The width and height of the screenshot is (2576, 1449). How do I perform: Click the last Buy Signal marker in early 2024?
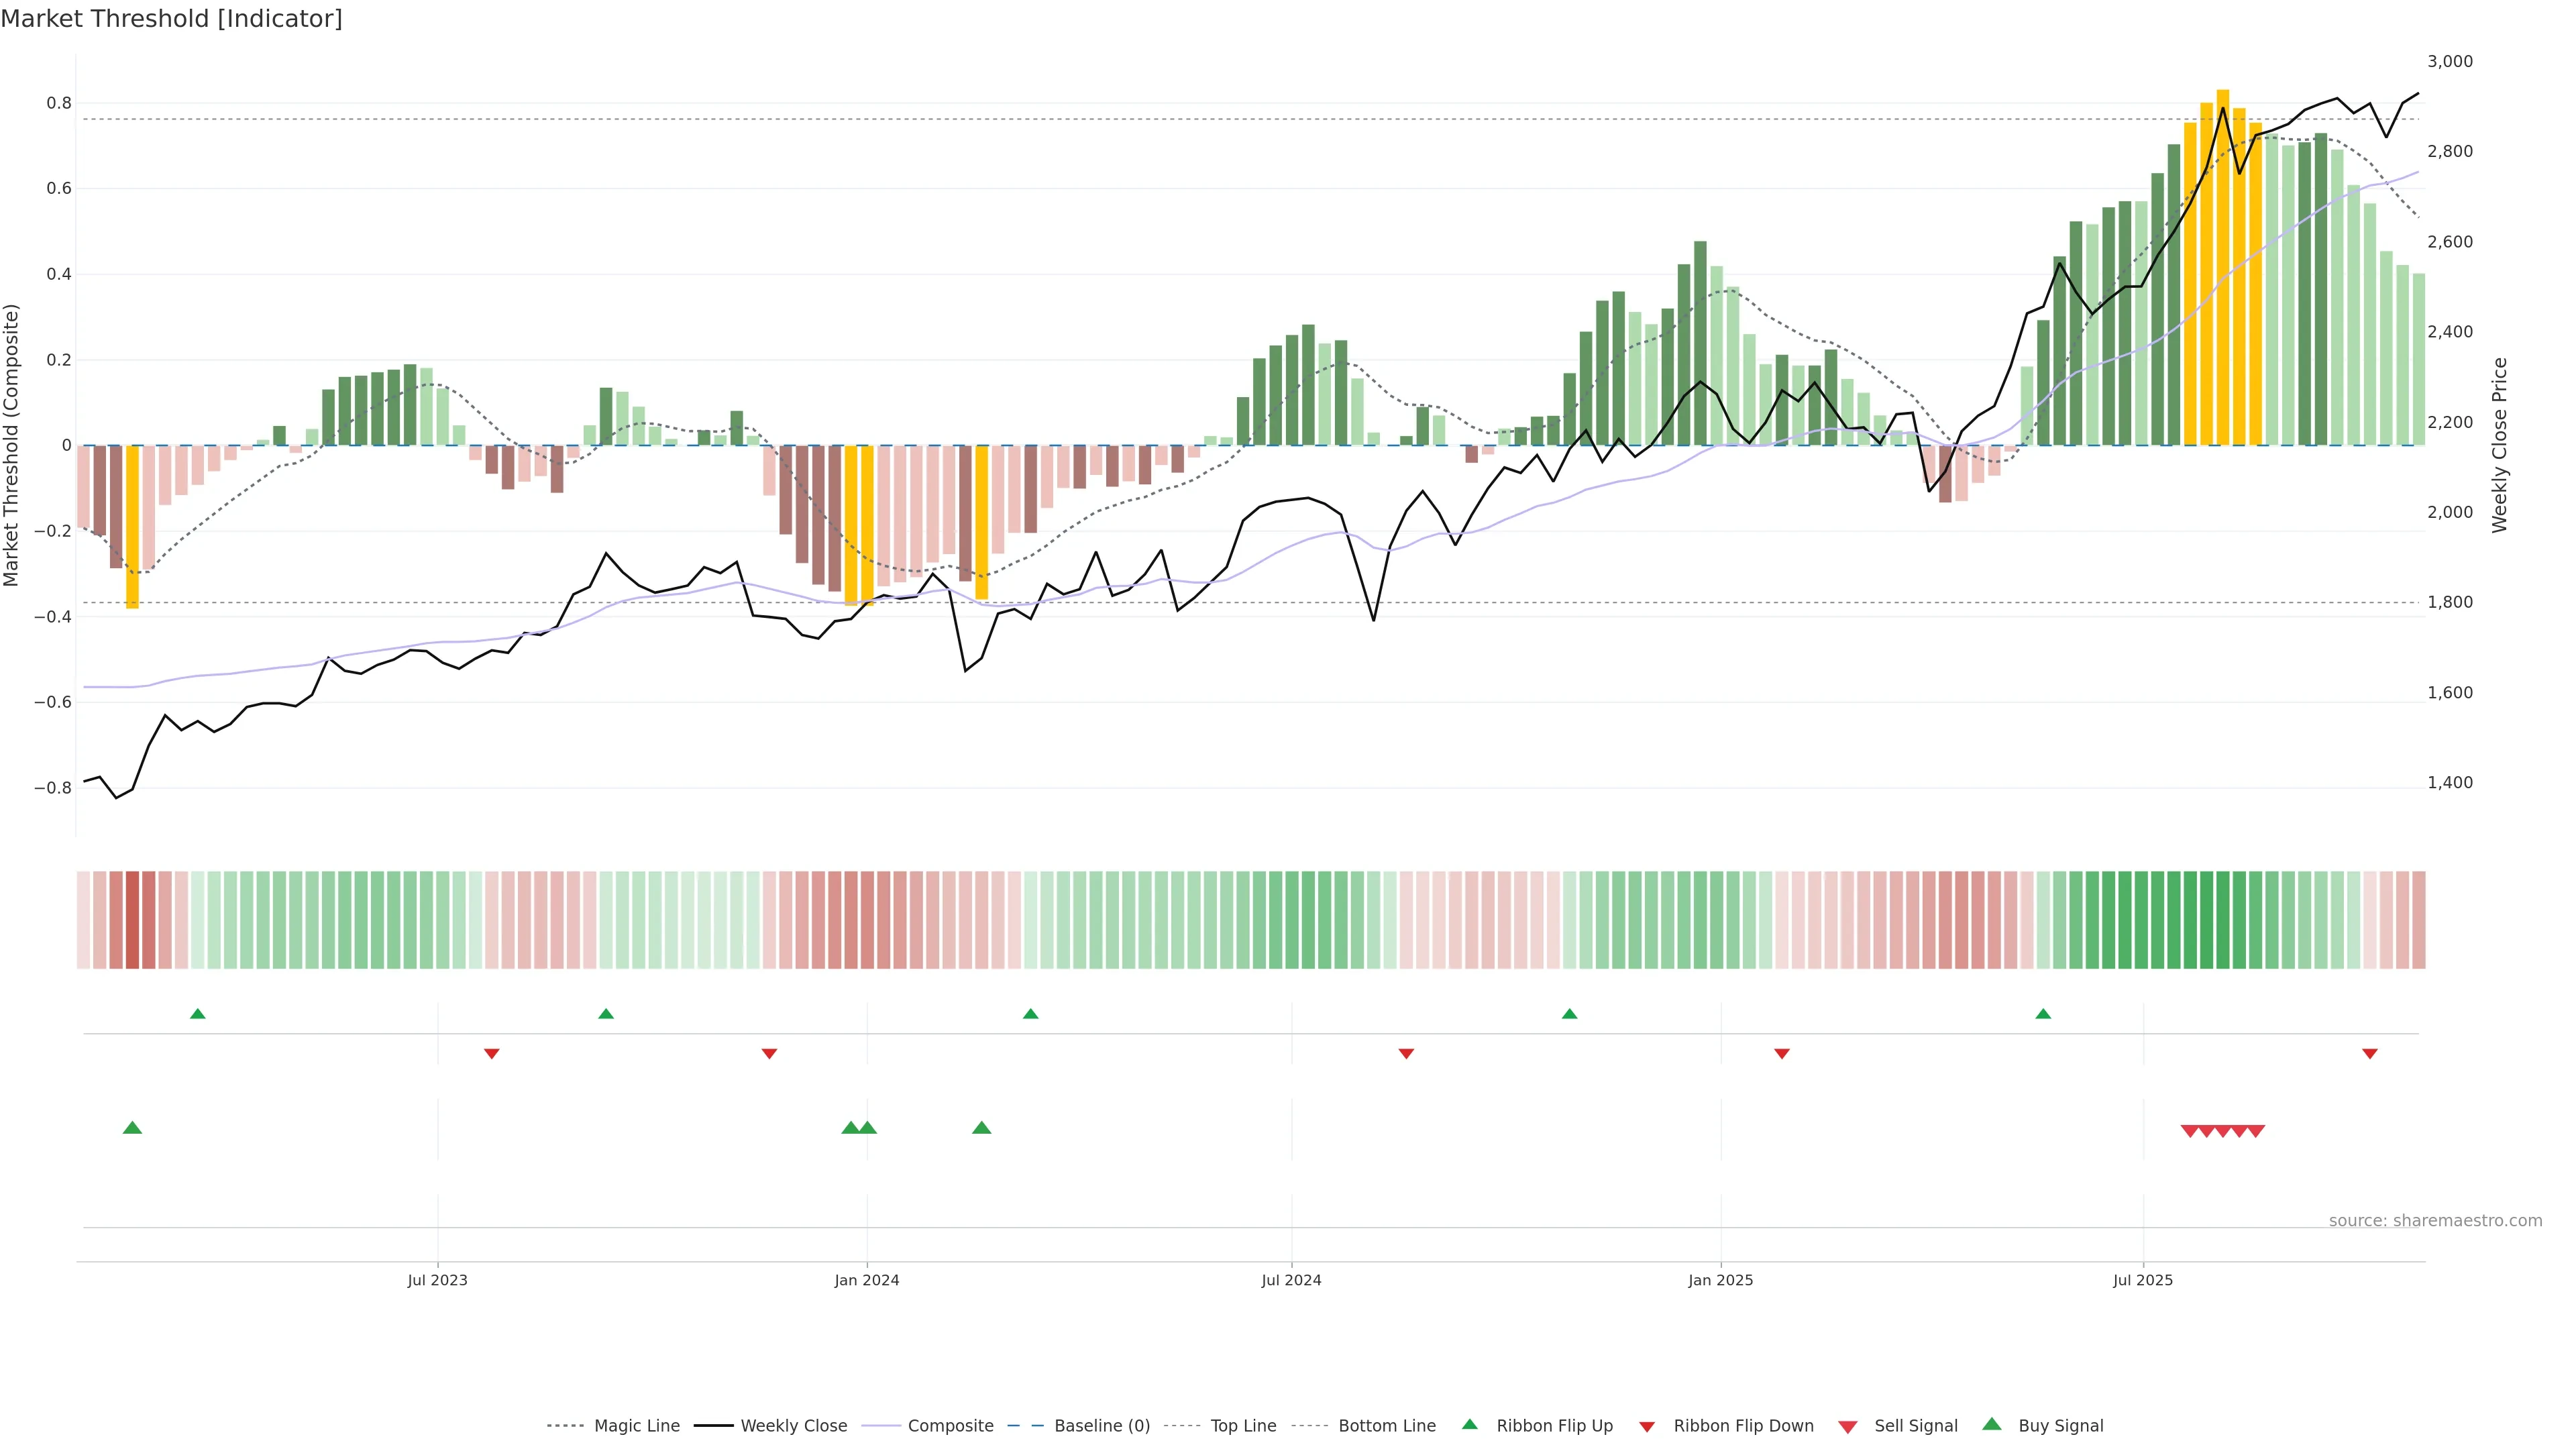point(981,1128)
